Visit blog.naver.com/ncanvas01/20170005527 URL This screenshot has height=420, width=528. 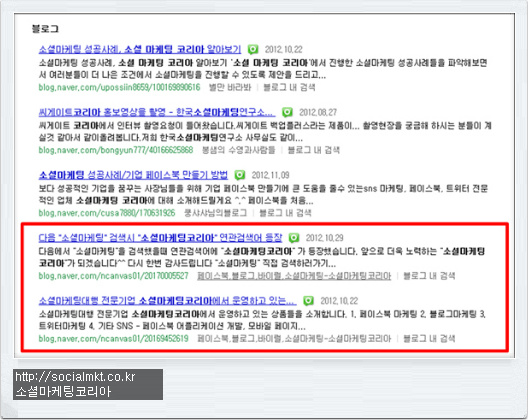[x=113, y=276]
